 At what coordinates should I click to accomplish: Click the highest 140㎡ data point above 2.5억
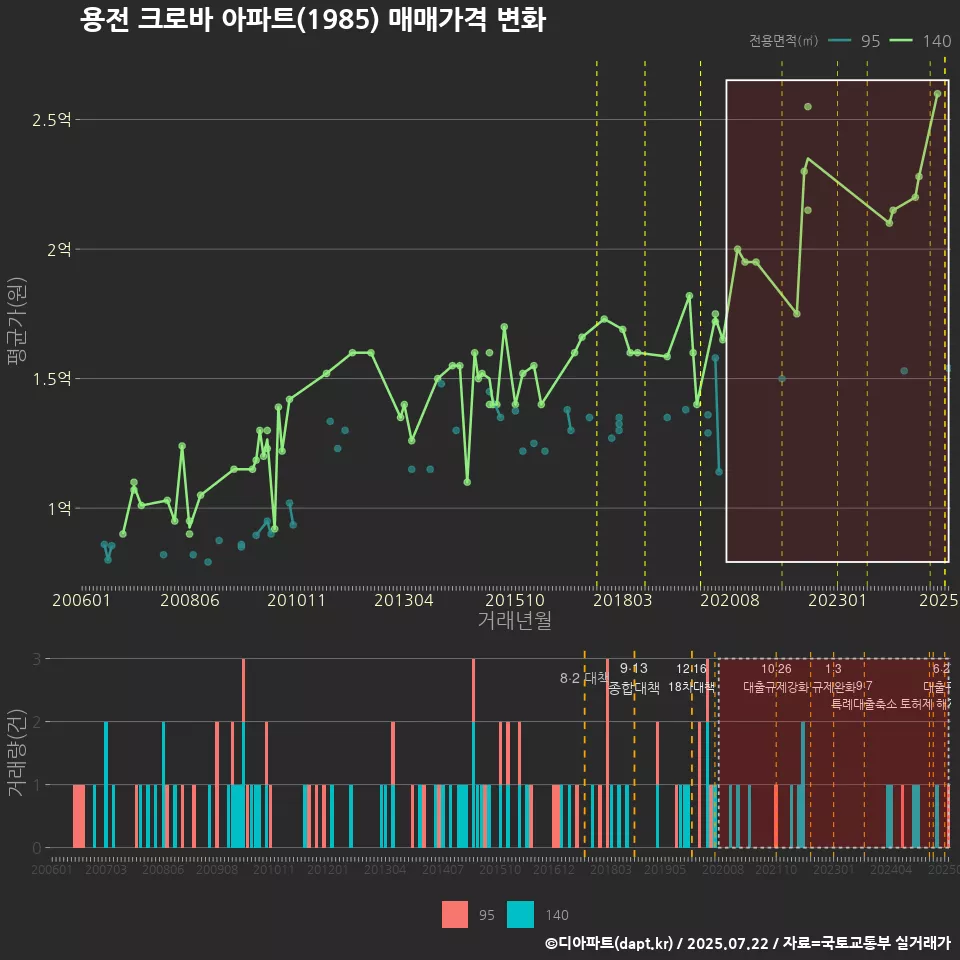click(x=937, y=94)
